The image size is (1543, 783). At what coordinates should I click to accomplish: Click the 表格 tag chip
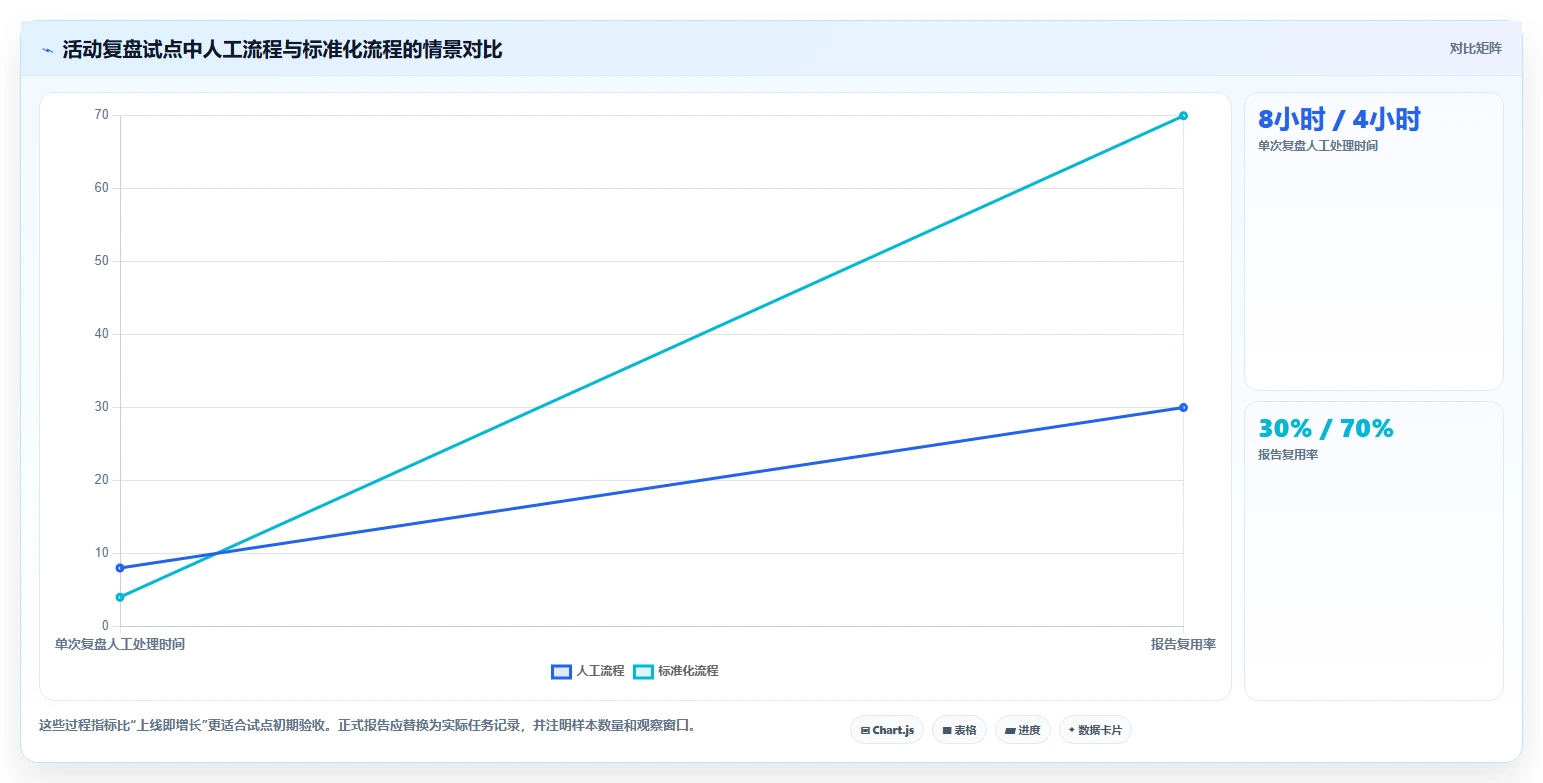pyautogui.click(x=959, y=730)
